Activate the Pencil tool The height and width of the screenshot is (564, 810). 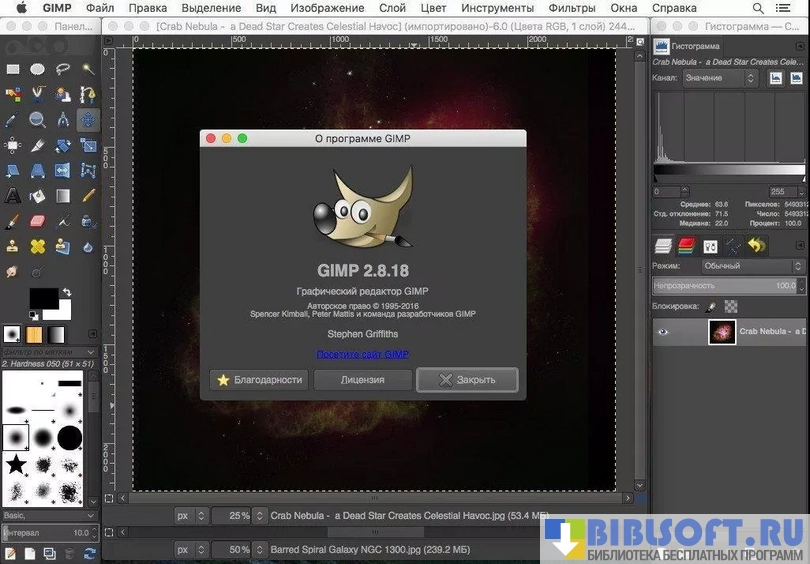[x=88, y=195]
